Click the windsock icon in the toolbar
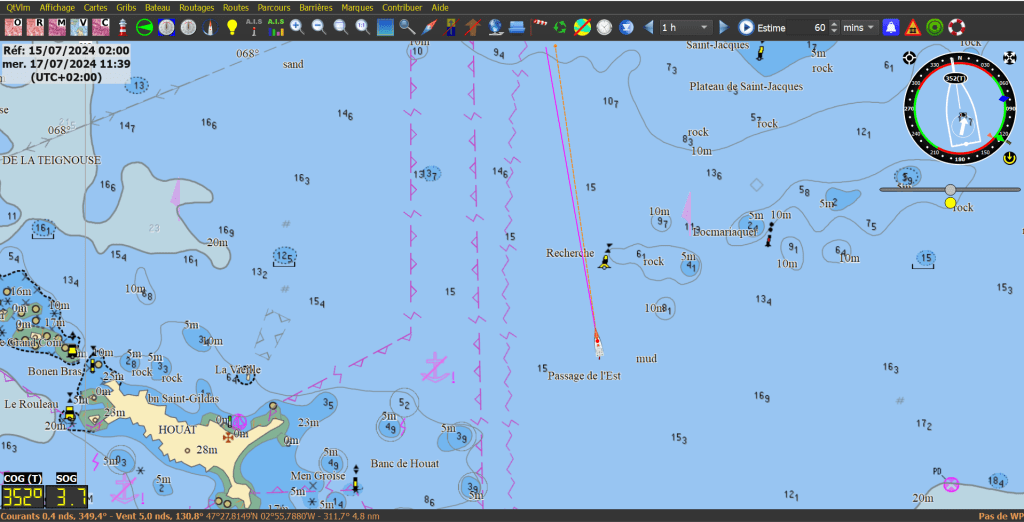Screen dimensions: 1024x522 [539, 27]
